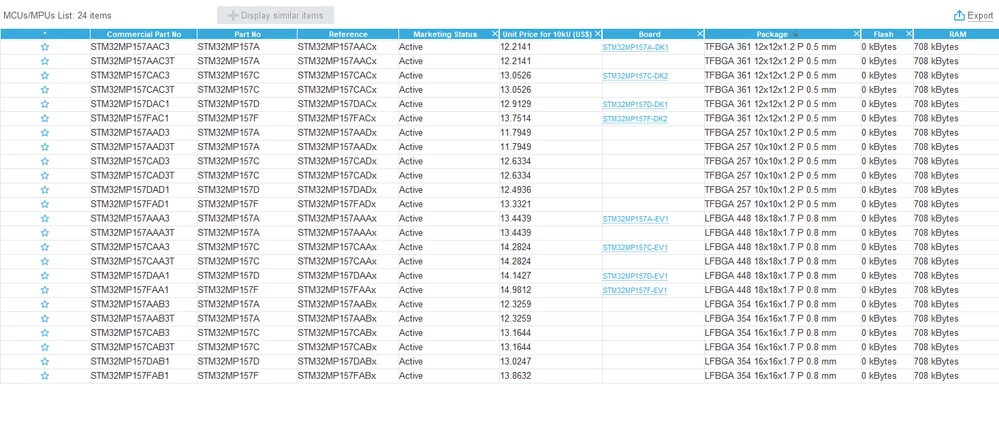Star the STM32MP157AAC3 row as favorite
The height and width of the screenshot is (428, 999).
(x=45, y=47)
